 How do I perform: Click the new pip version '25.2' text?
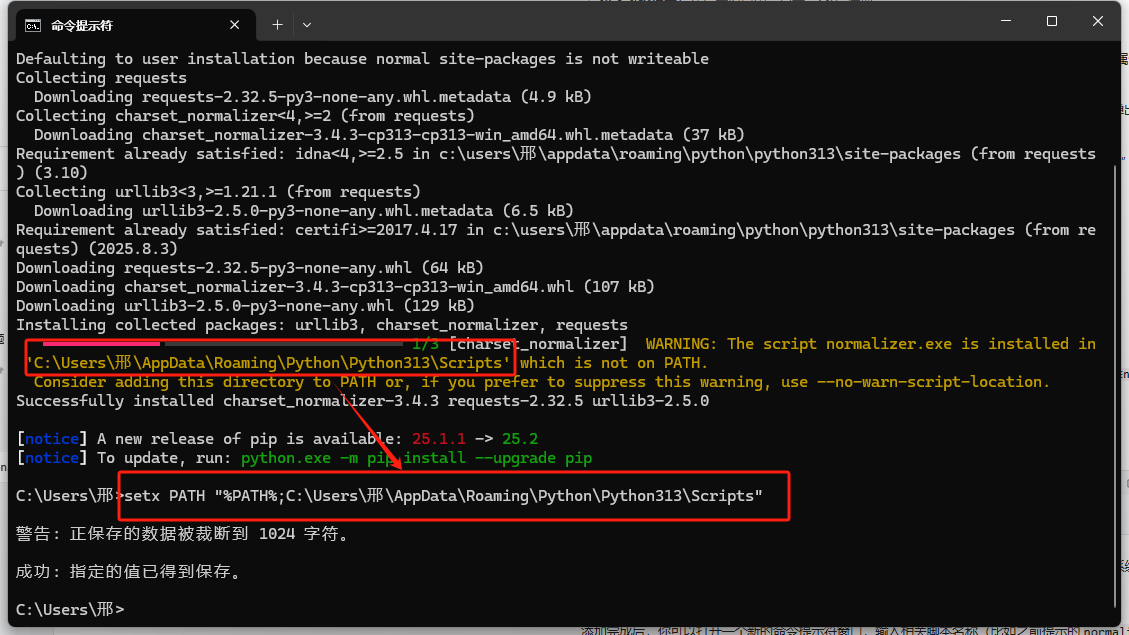(x=520, y=439)
